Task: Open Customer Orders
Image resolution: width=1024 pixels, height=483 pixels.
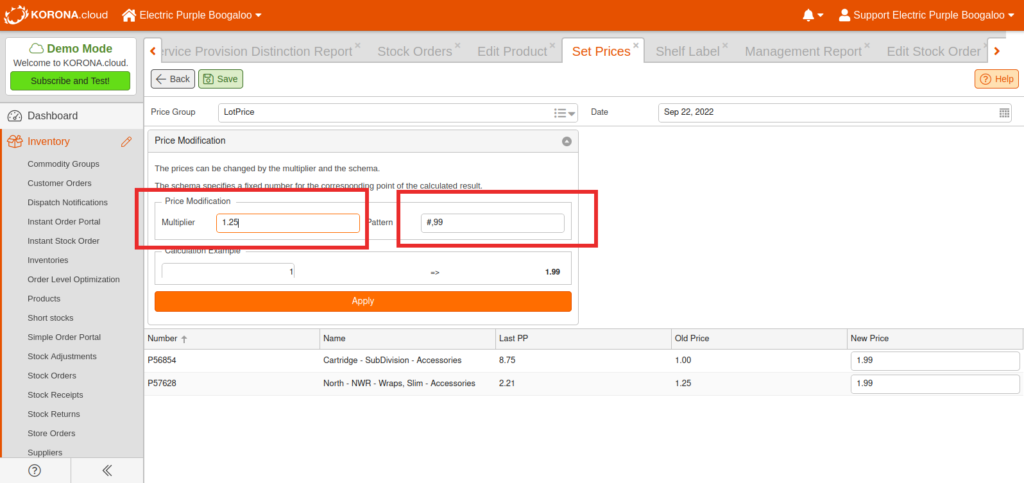Action: pyautogui.click(x=59, y=183)
